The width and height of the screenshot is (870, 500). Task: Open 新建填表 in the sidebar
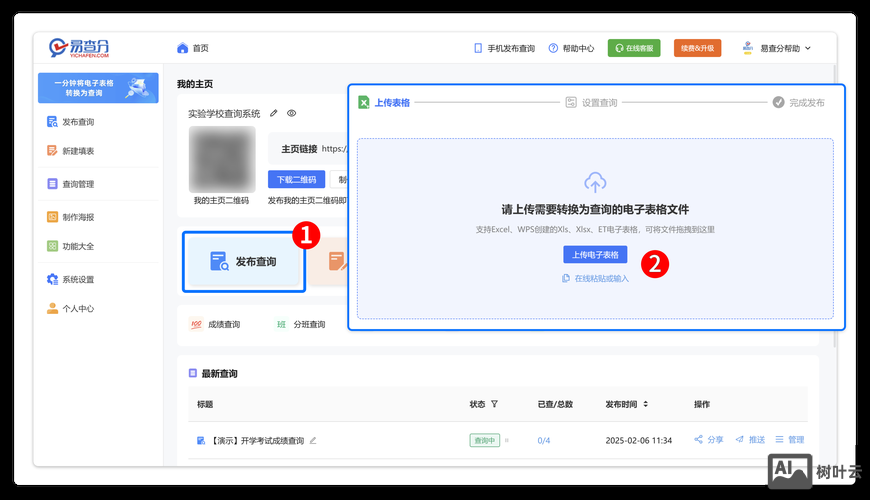click(71, 151)
